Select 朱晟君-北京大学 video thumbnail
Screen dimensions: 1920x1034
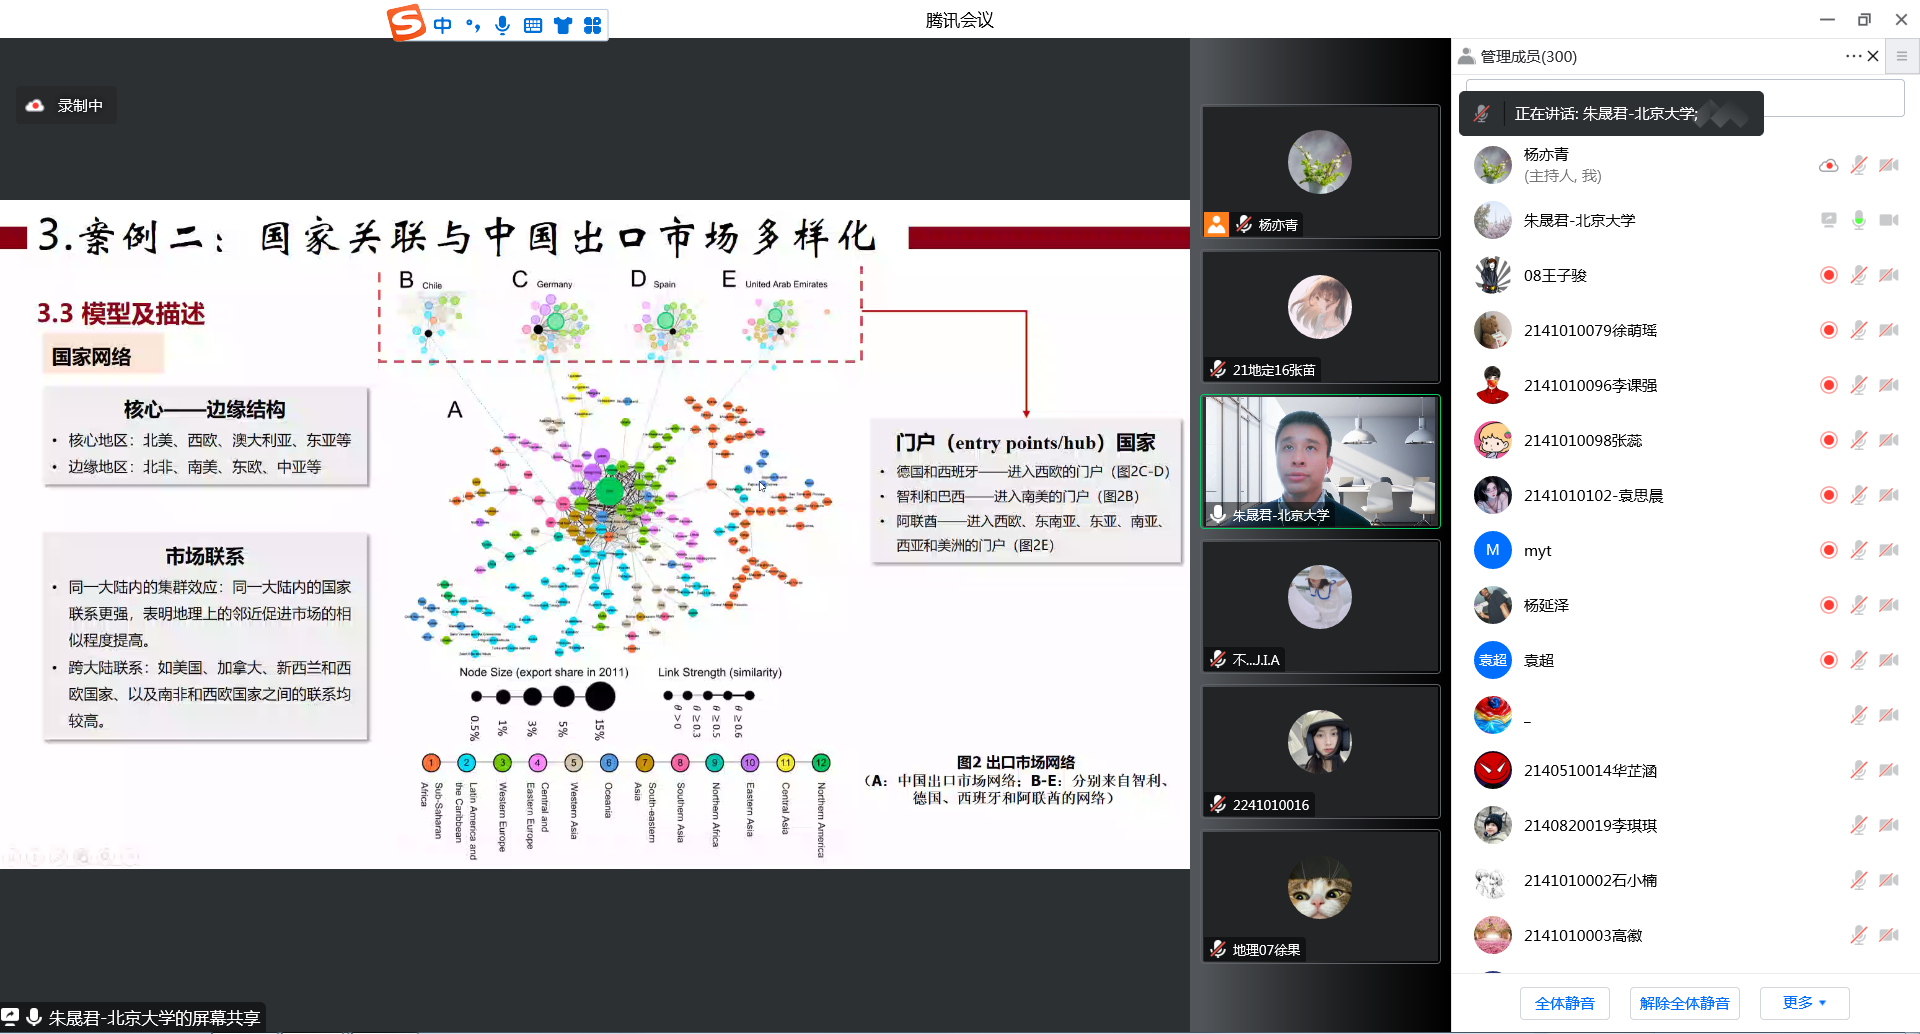click(x=1320, y=461)
